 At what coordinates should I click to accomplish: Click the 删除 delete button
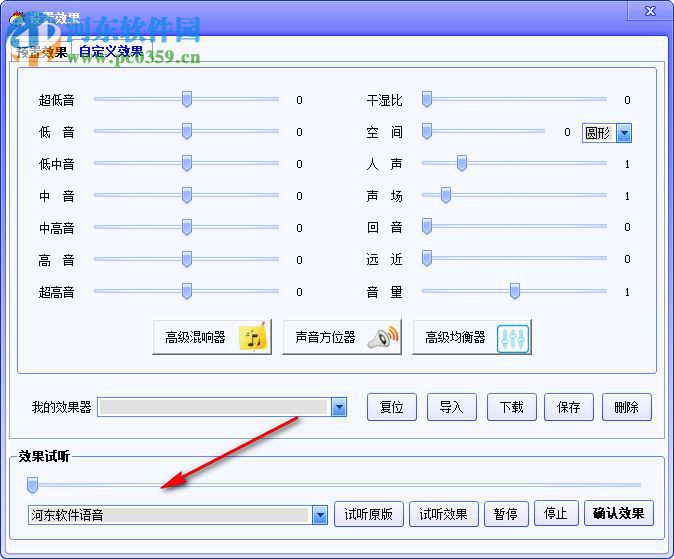pos(627,407)
